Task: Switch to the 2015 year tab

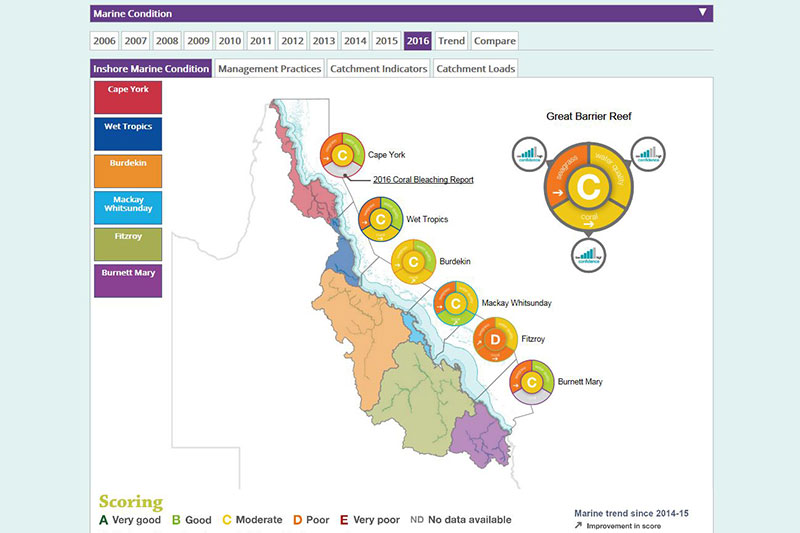Action: (386, 41)
